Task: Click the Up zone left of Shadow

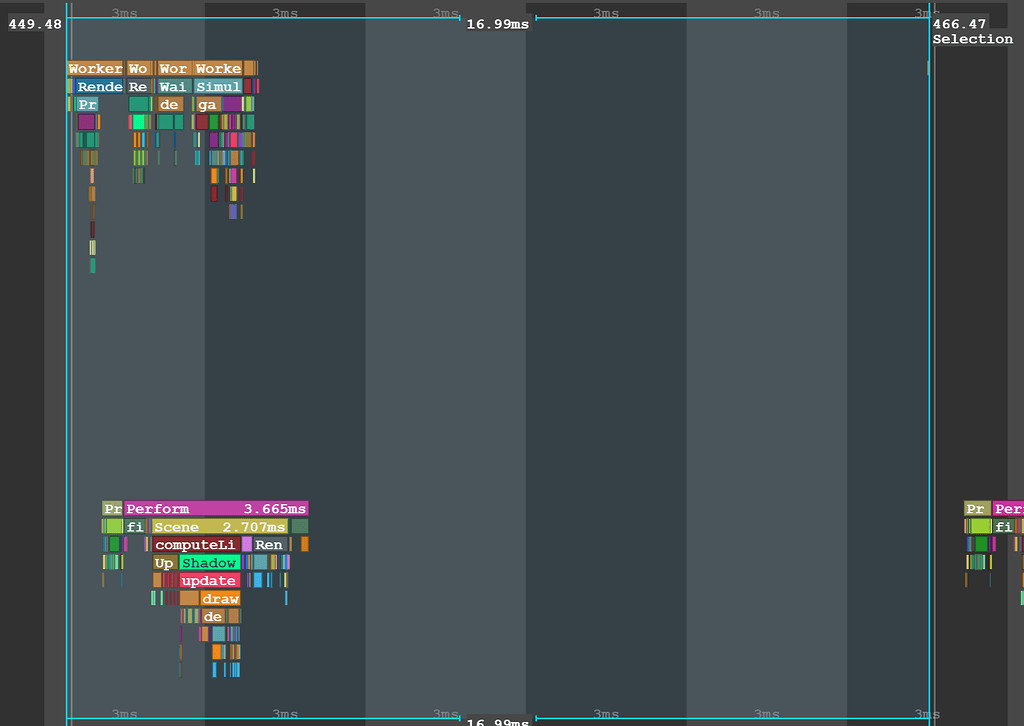Action: click(165, 562)
